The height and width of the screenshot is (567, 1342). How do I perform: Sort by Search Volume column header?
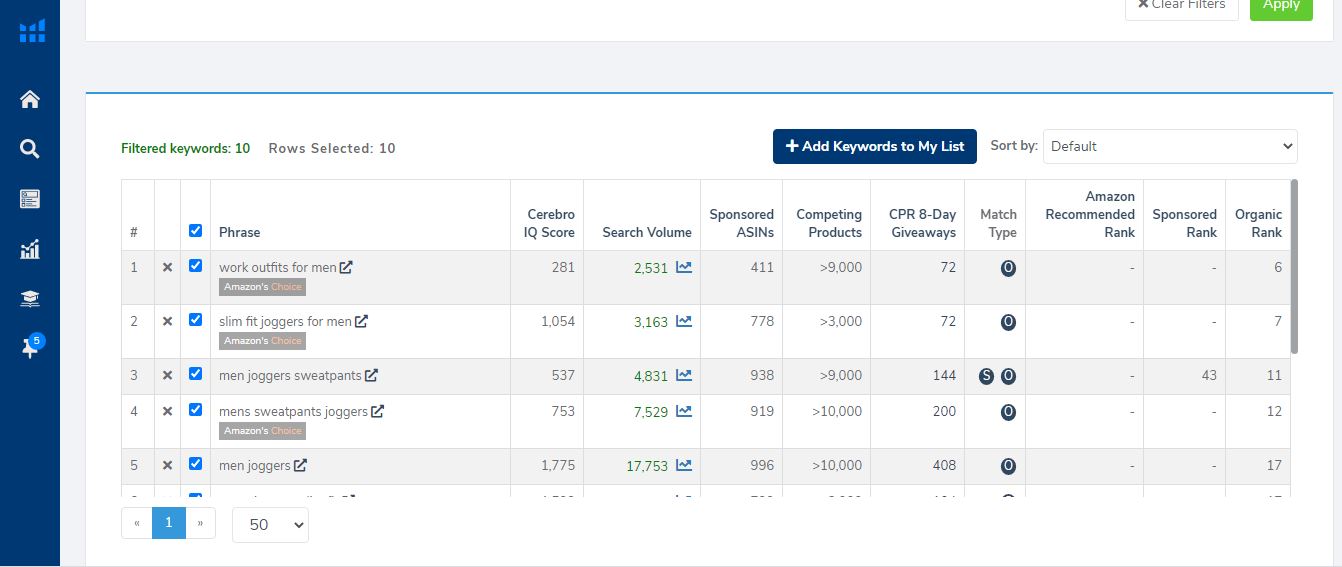coord(646,232)
